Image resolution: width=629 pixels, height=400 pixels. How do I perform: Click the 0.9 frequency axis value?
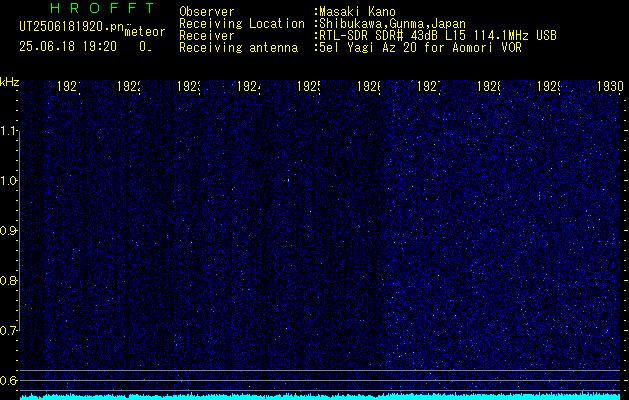[x=8, y=231]
